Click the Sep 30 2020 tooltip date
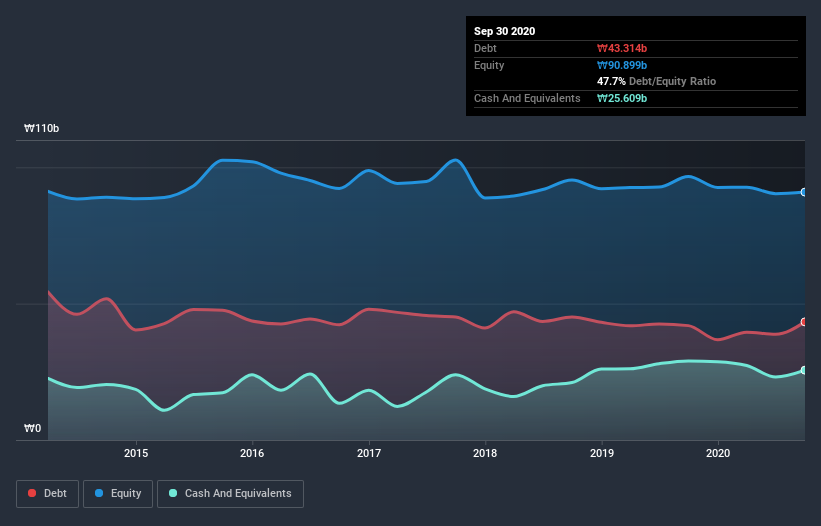821x526 pixels. [x=504, y=31]
